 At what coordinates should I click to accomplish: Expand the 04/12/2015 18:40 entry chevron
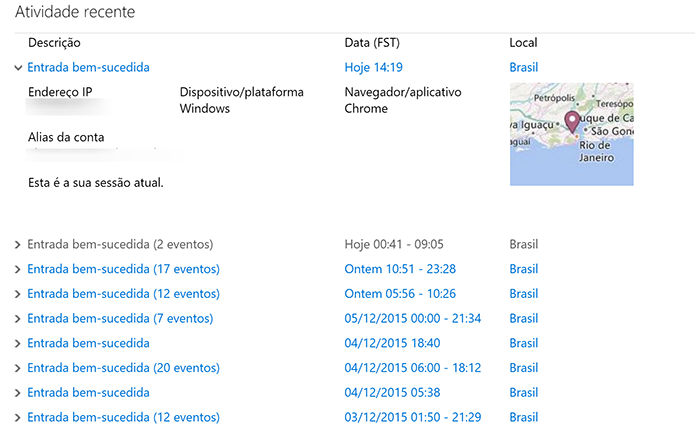pos(18,343)
